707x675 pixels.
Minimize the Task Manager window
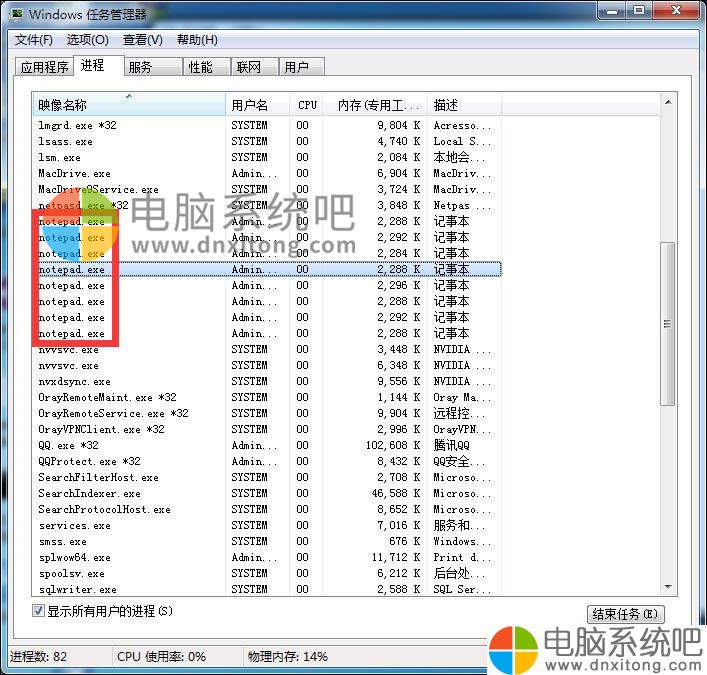[612, 10]
